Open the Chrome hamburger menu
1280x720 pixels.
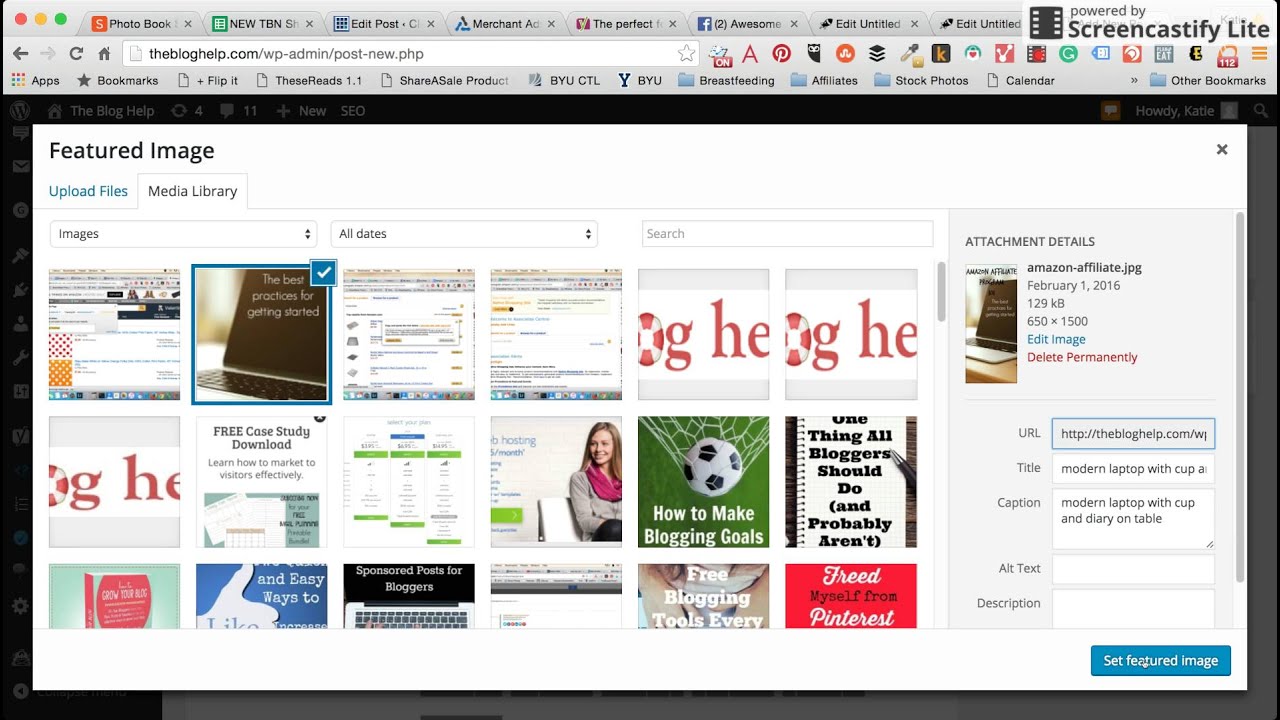pyautogui.click(x=1260, y=54)
